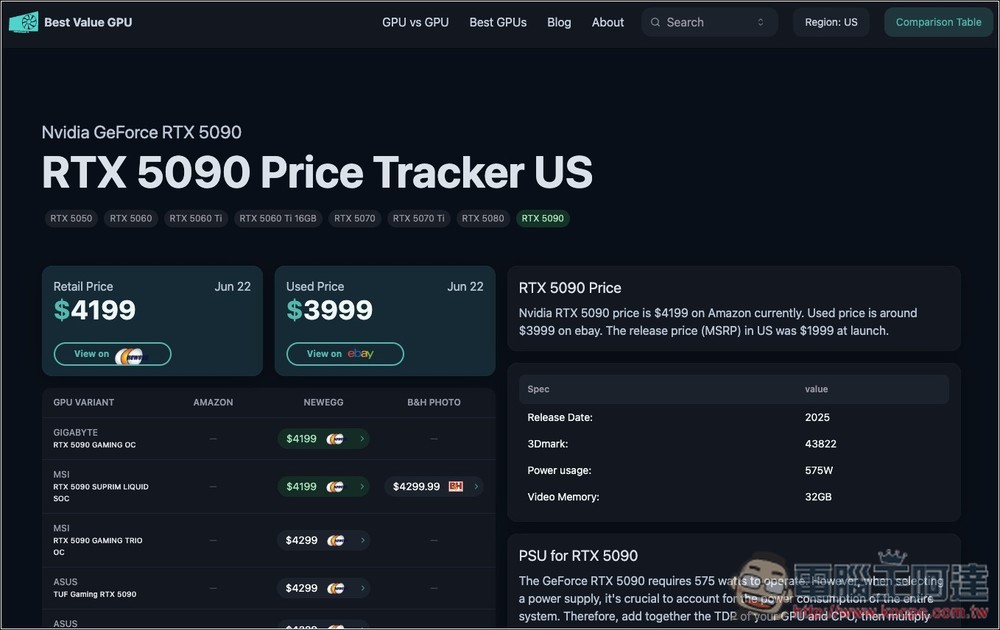This screenshot has width=1000, height=630.
Task: Click Newegg icon in Gigabyte Gaming OC row
Action: 335,439
